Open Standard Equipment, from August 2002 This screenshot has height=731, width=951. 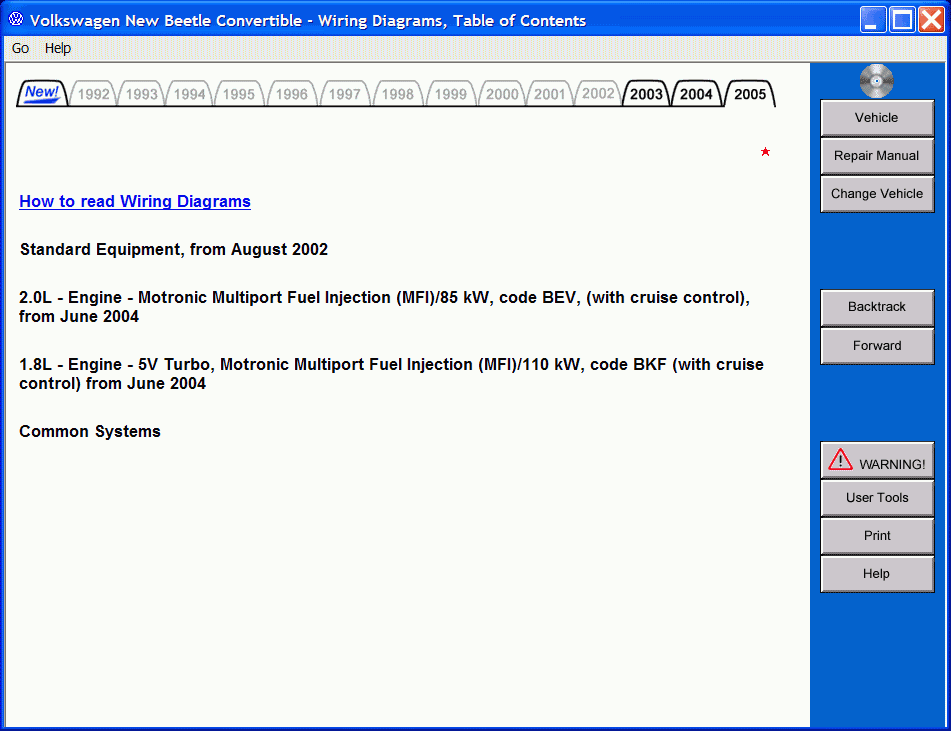173,249
